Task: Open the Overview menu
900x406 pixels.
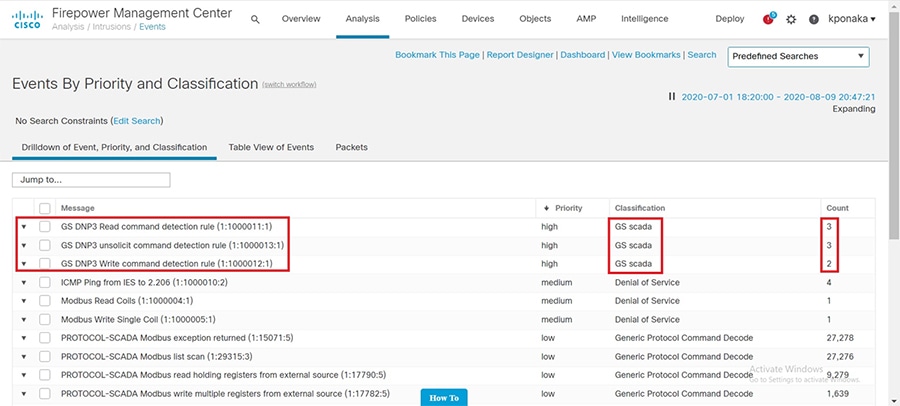Action: [301, 19]
